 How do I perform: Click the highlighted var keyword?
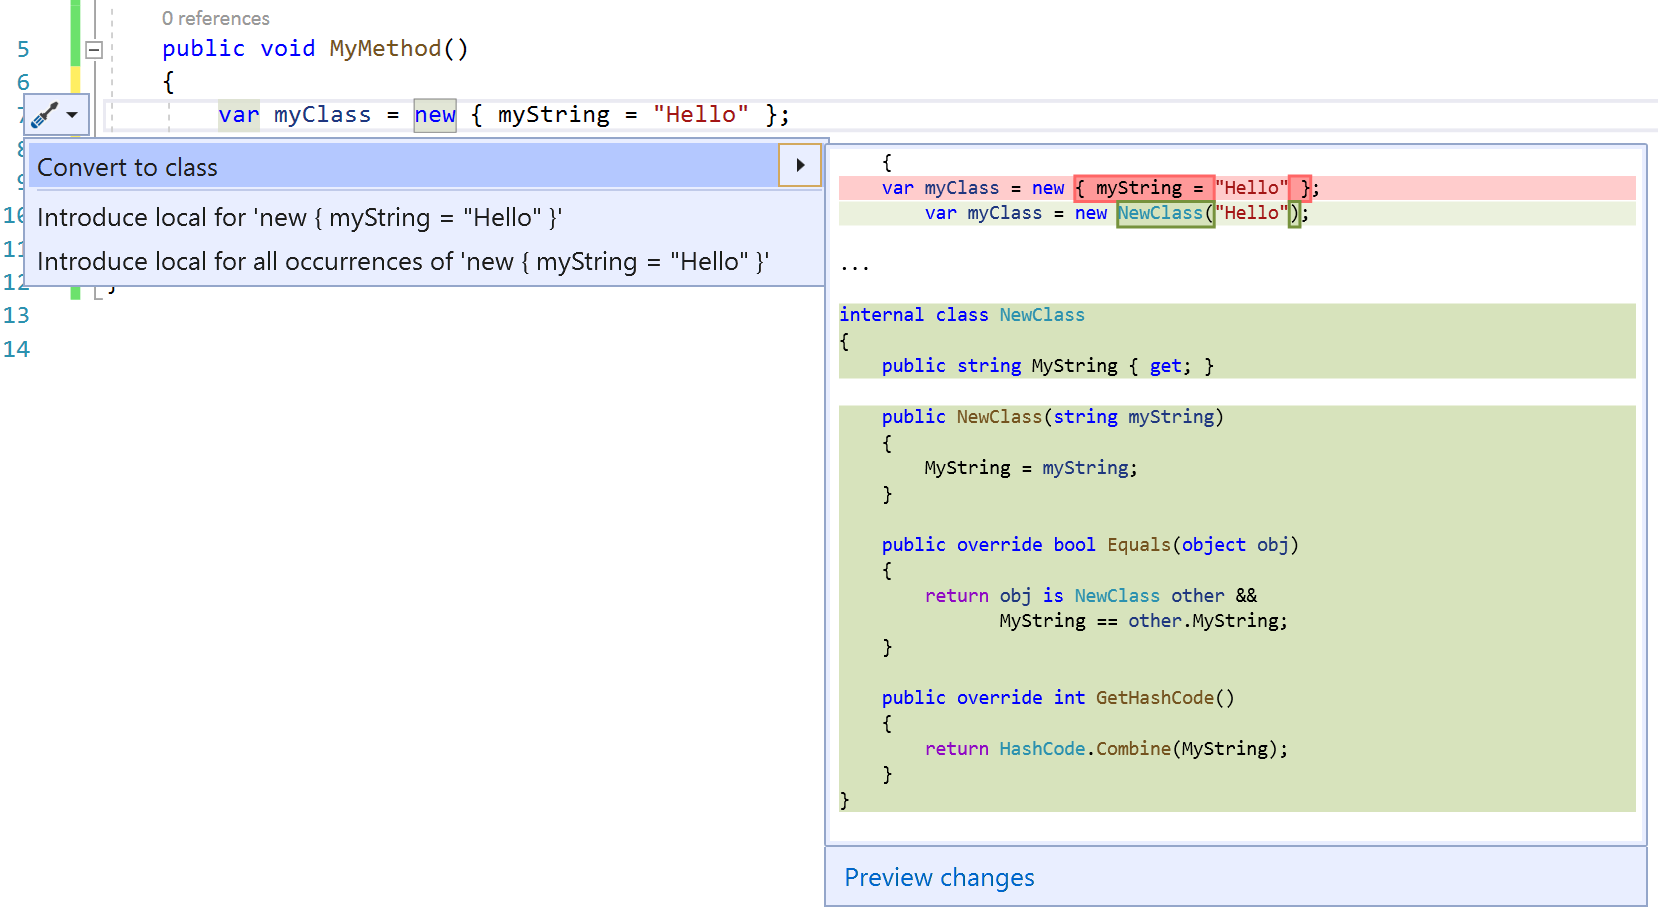pos(237,114)
